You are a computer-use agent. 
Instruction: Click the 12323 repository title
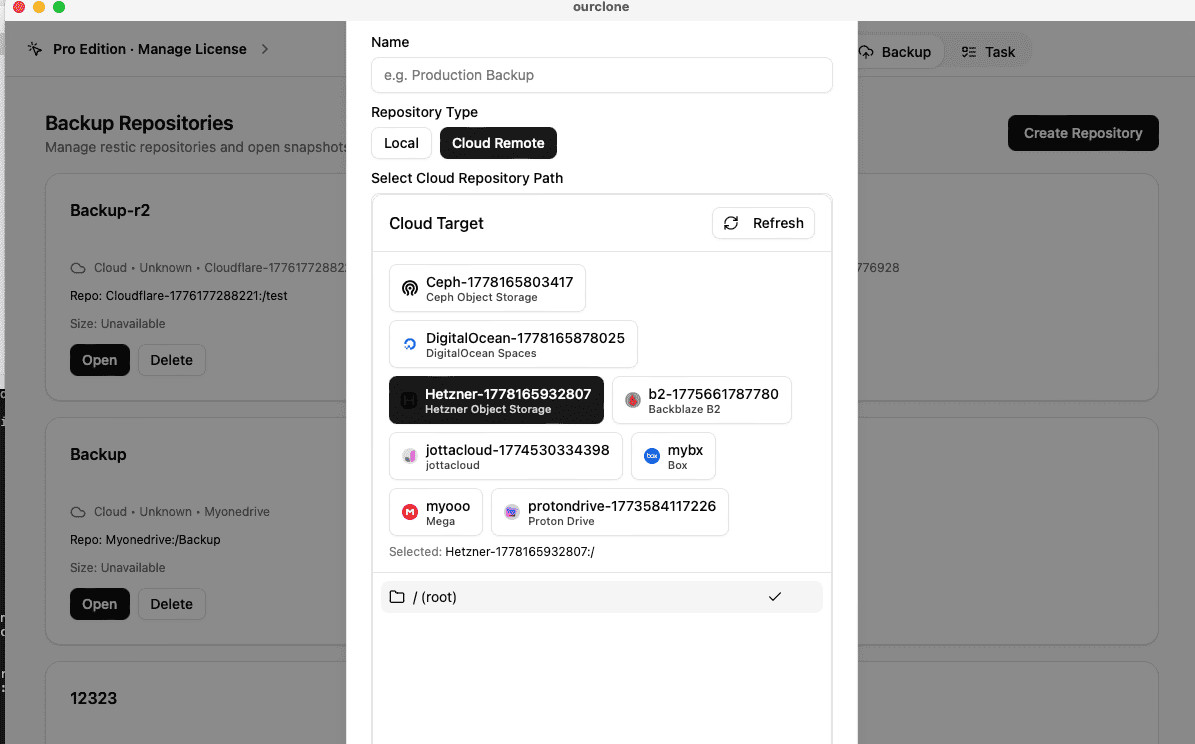[x=94, y=698]
